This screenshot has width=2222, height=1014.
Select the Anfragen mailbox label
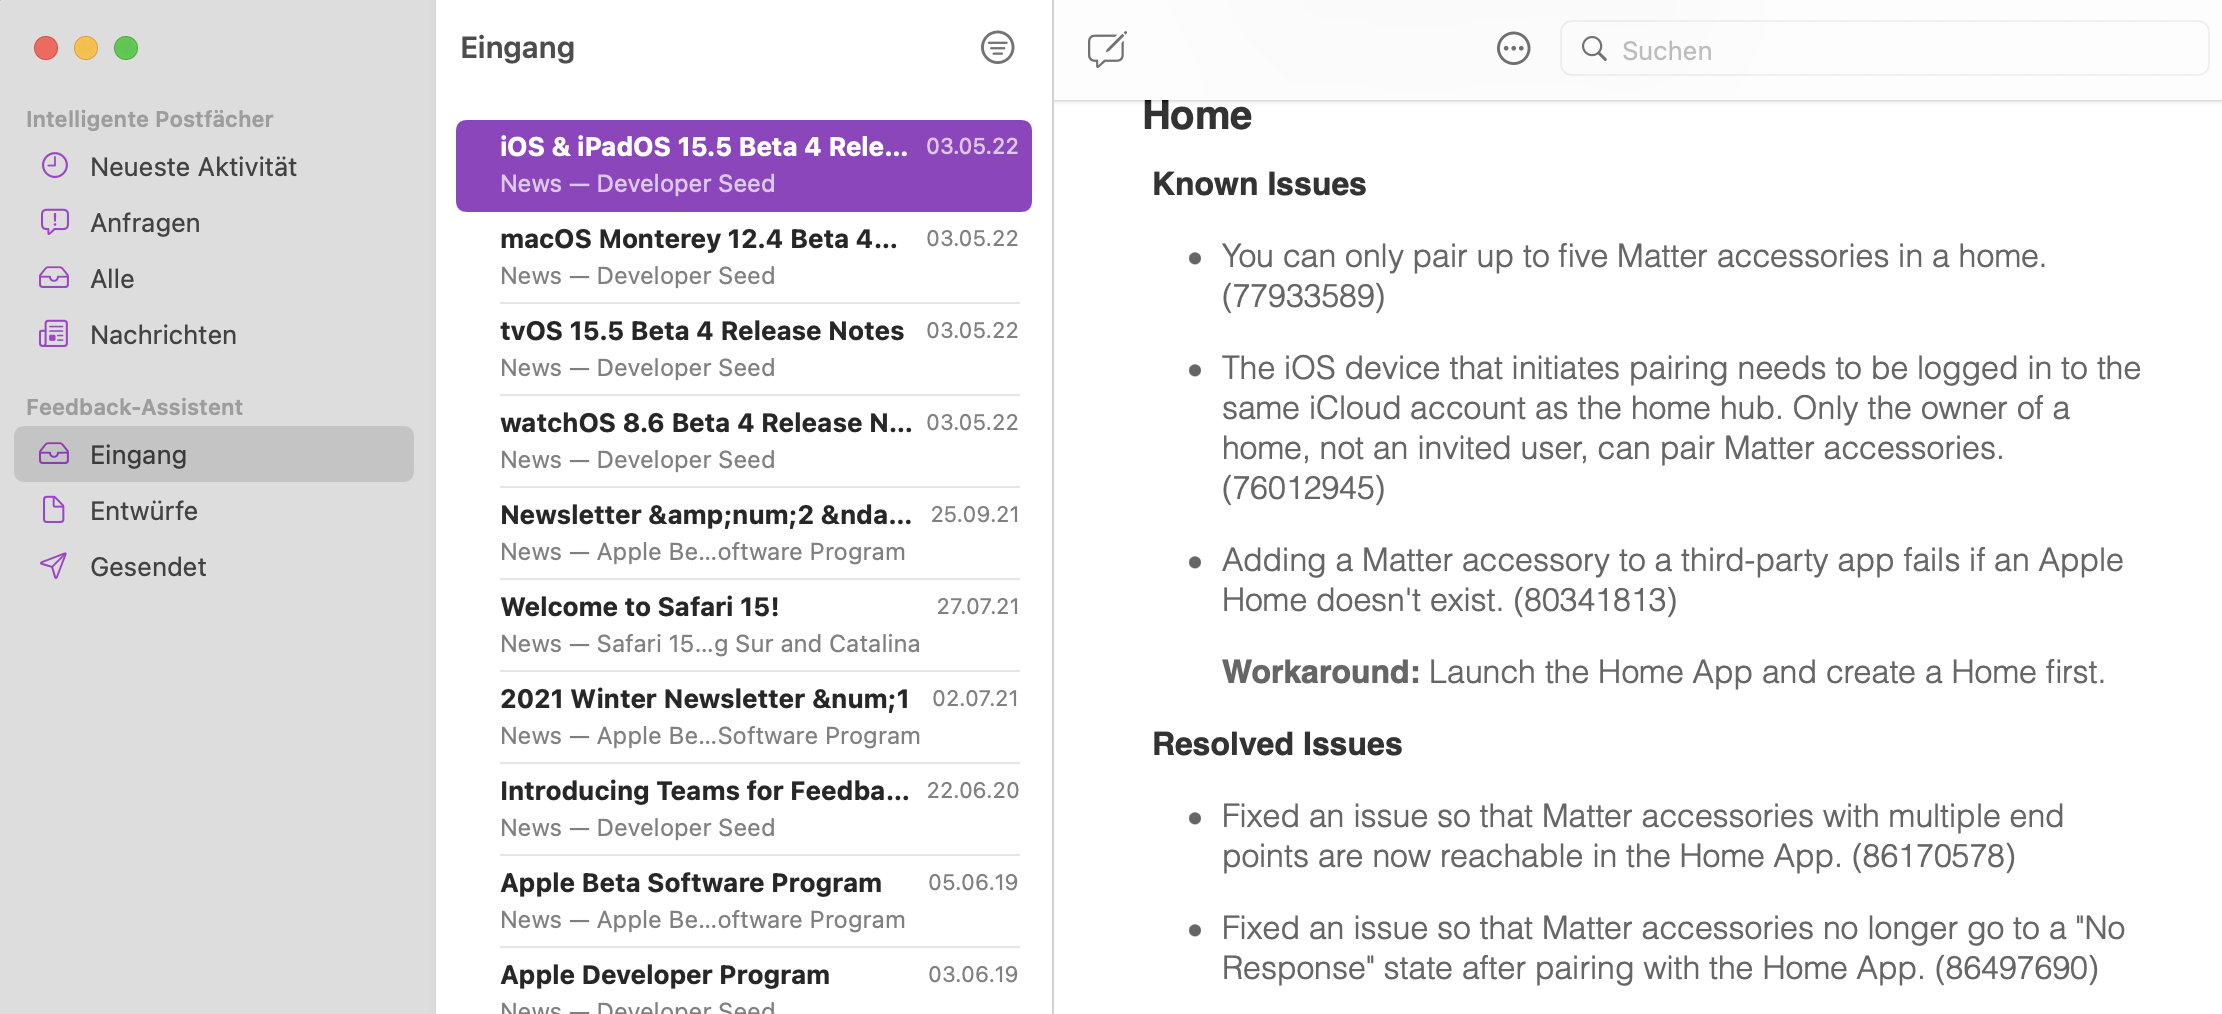coord(145,223)
